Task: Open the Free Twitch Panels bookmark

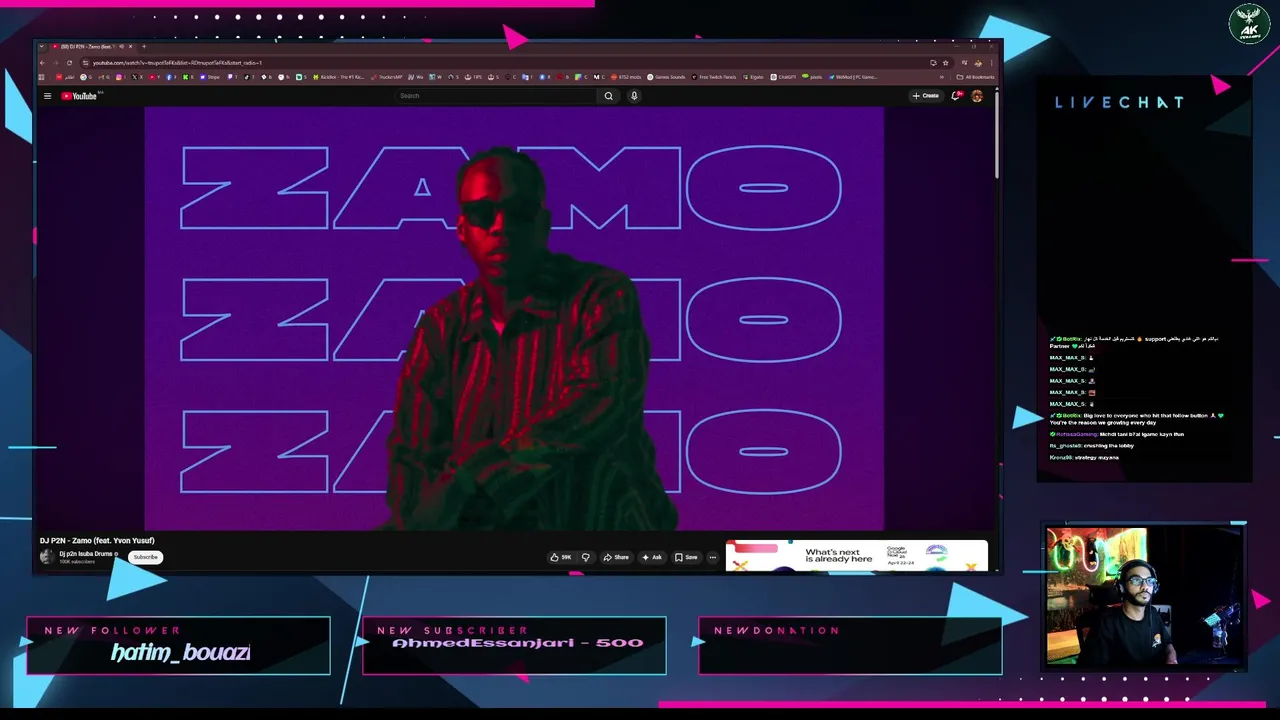Action: point(713,77)
